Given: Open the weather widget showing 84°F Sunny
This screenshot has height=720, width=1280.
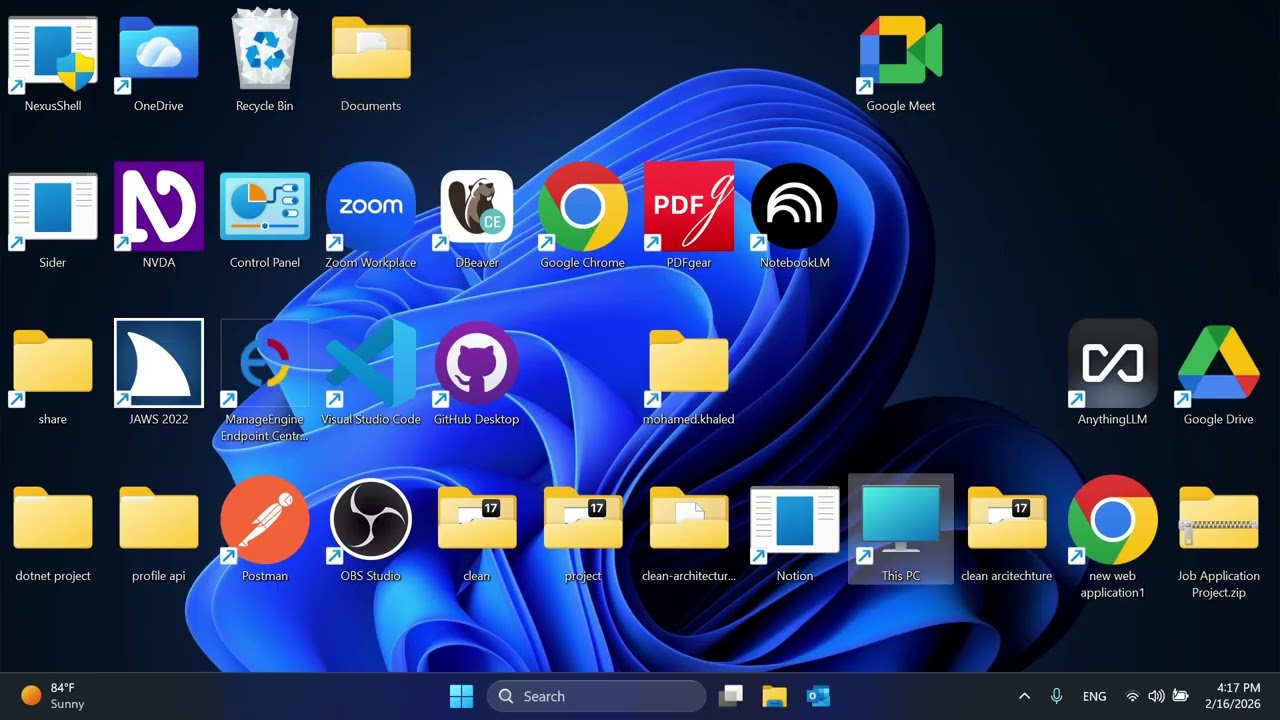Looking at the screenshot, I should 55,696.
